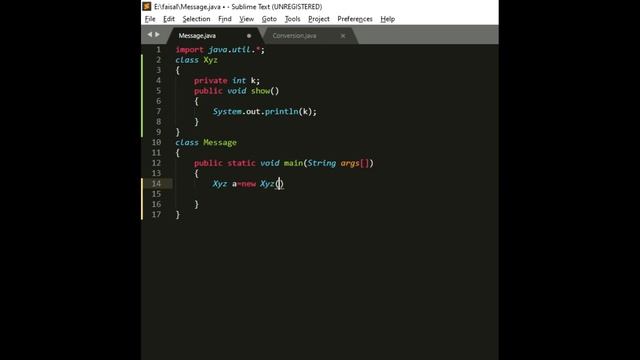Click 'args' parameter on line 12
The width and height of the screenshot is (640, 360).
tap(350, 163)
